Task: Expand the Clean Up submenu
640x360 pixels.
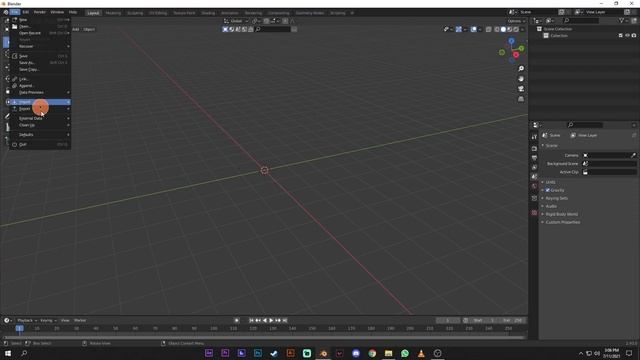Action: pyautogui.click(x=40, y=125)
